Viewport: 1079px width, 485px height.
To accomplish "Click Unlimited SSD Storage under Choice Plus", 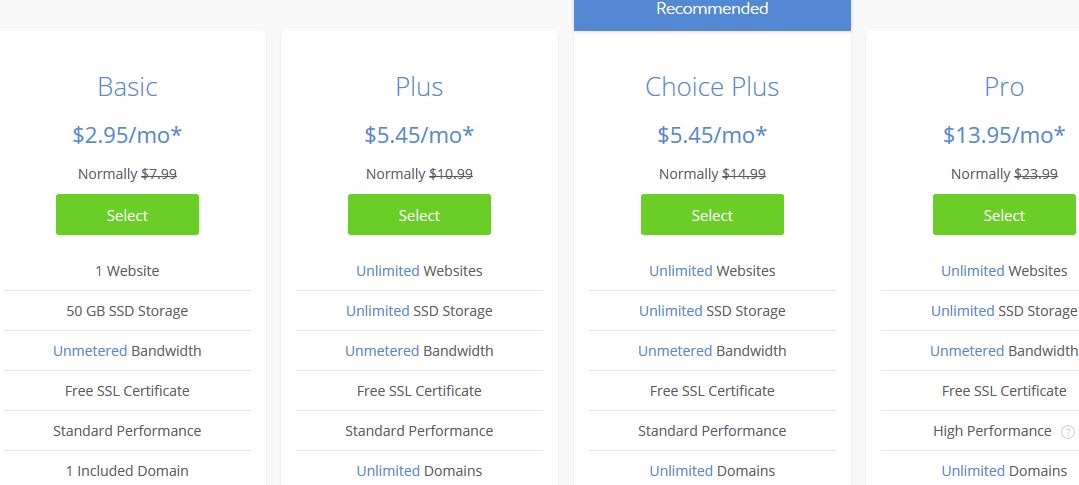I will coord(712,311).
